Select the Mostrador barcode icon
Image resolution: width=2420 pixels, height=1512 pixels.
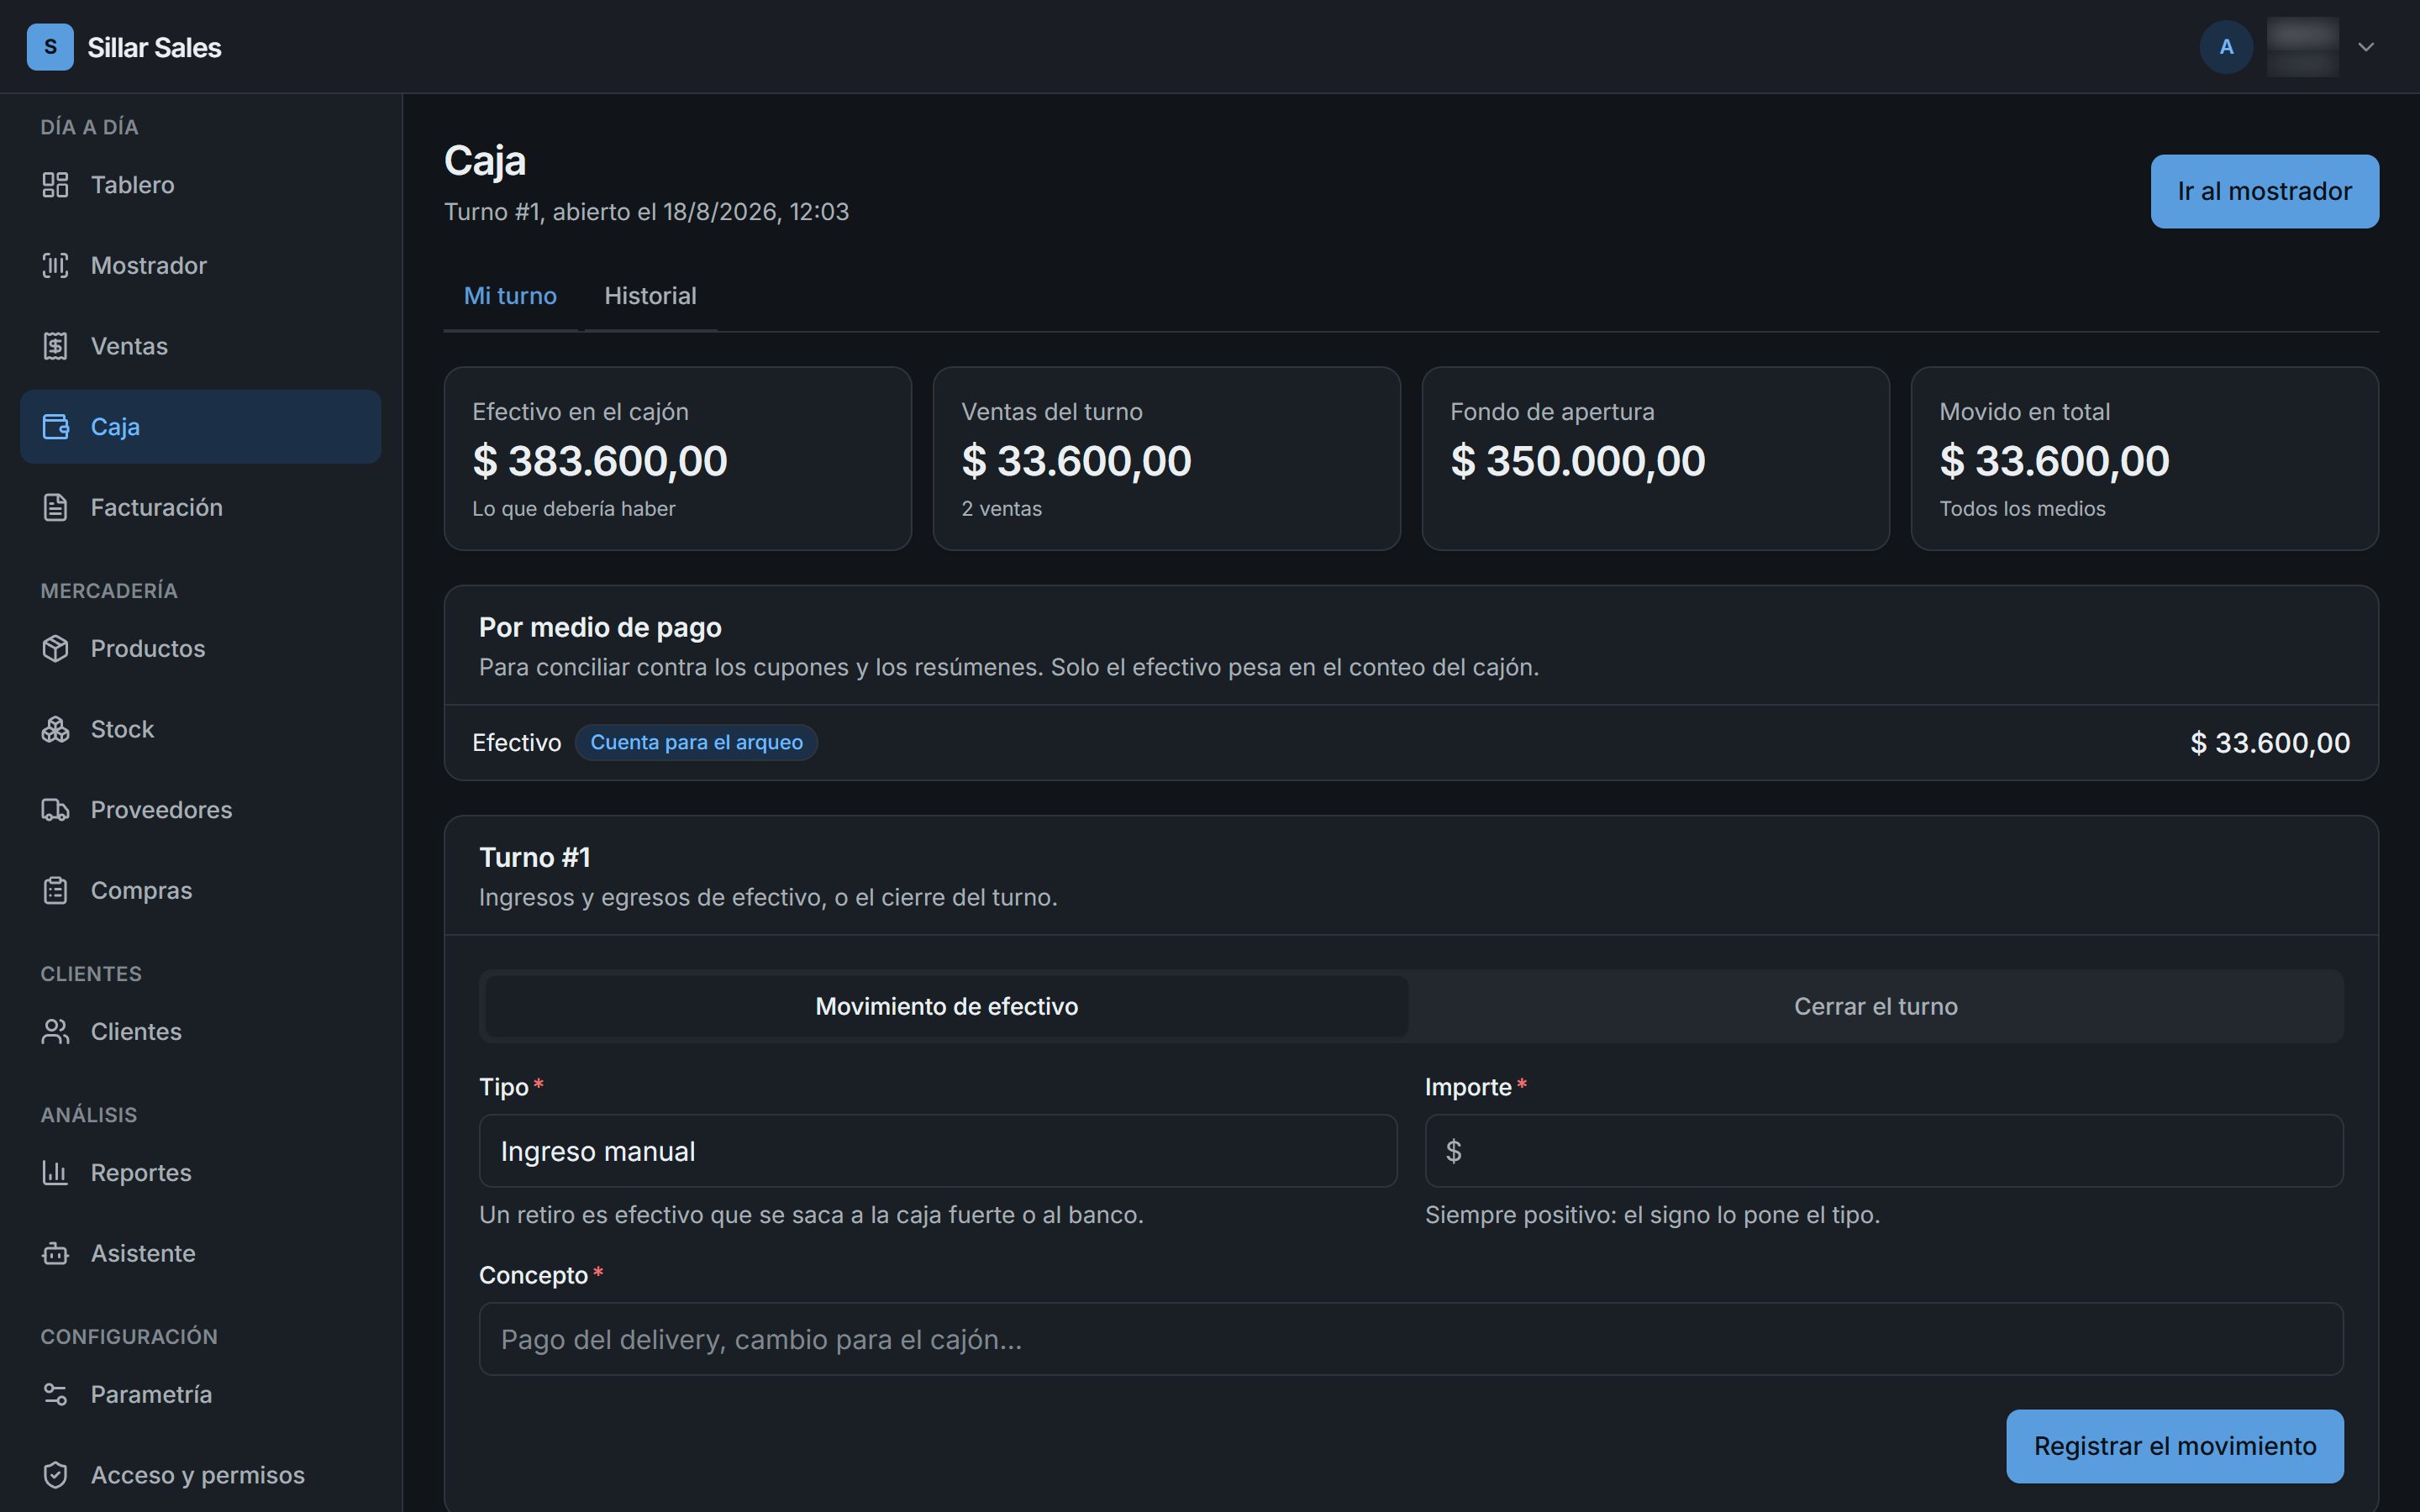[x=55, y=265]
